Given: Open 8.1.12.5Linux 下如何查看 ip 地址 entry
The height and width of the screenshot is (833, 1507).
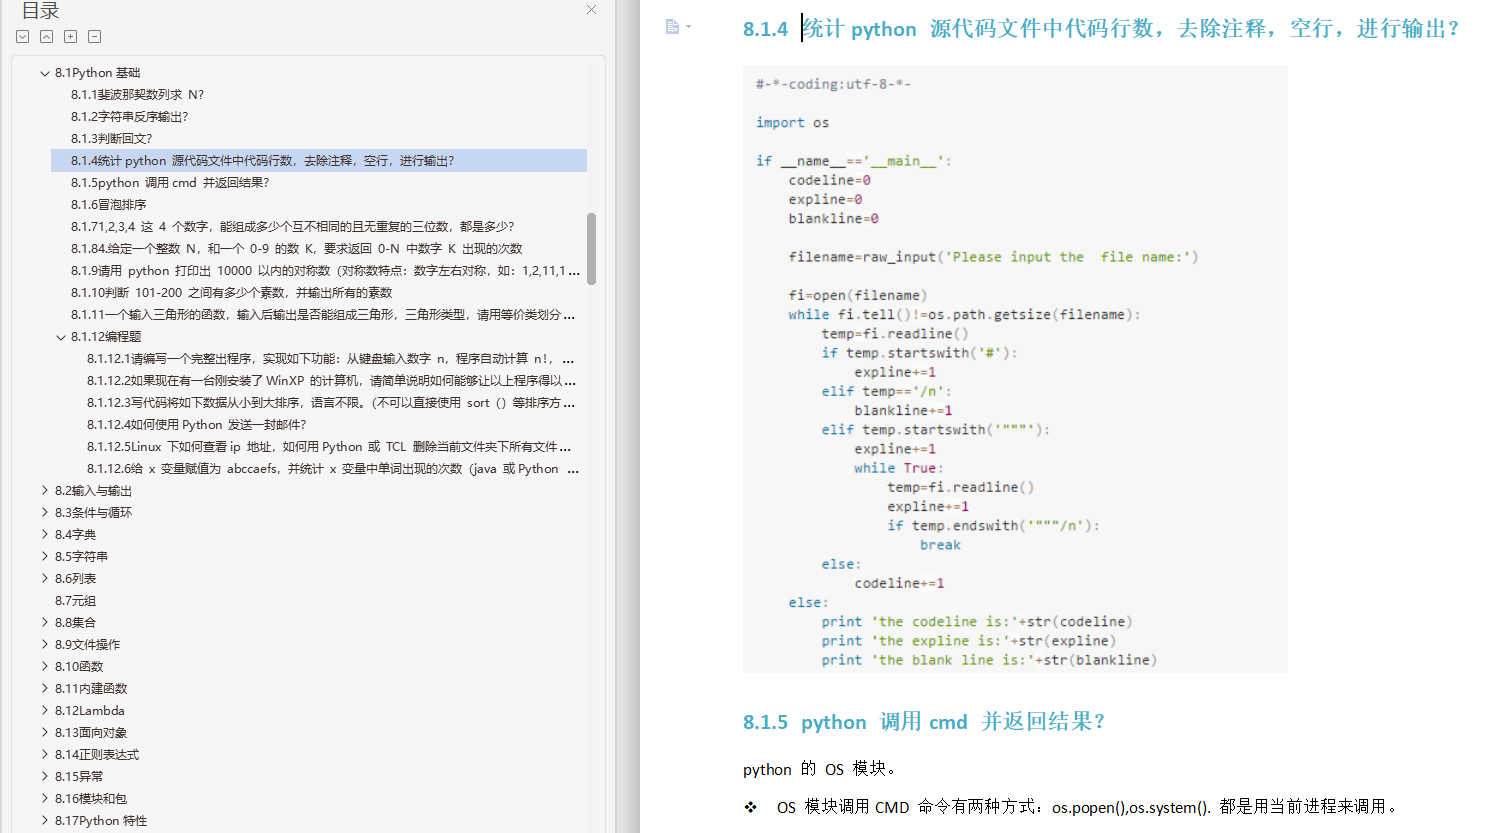Looking at the screenshot, I should (x=329, y=447).
